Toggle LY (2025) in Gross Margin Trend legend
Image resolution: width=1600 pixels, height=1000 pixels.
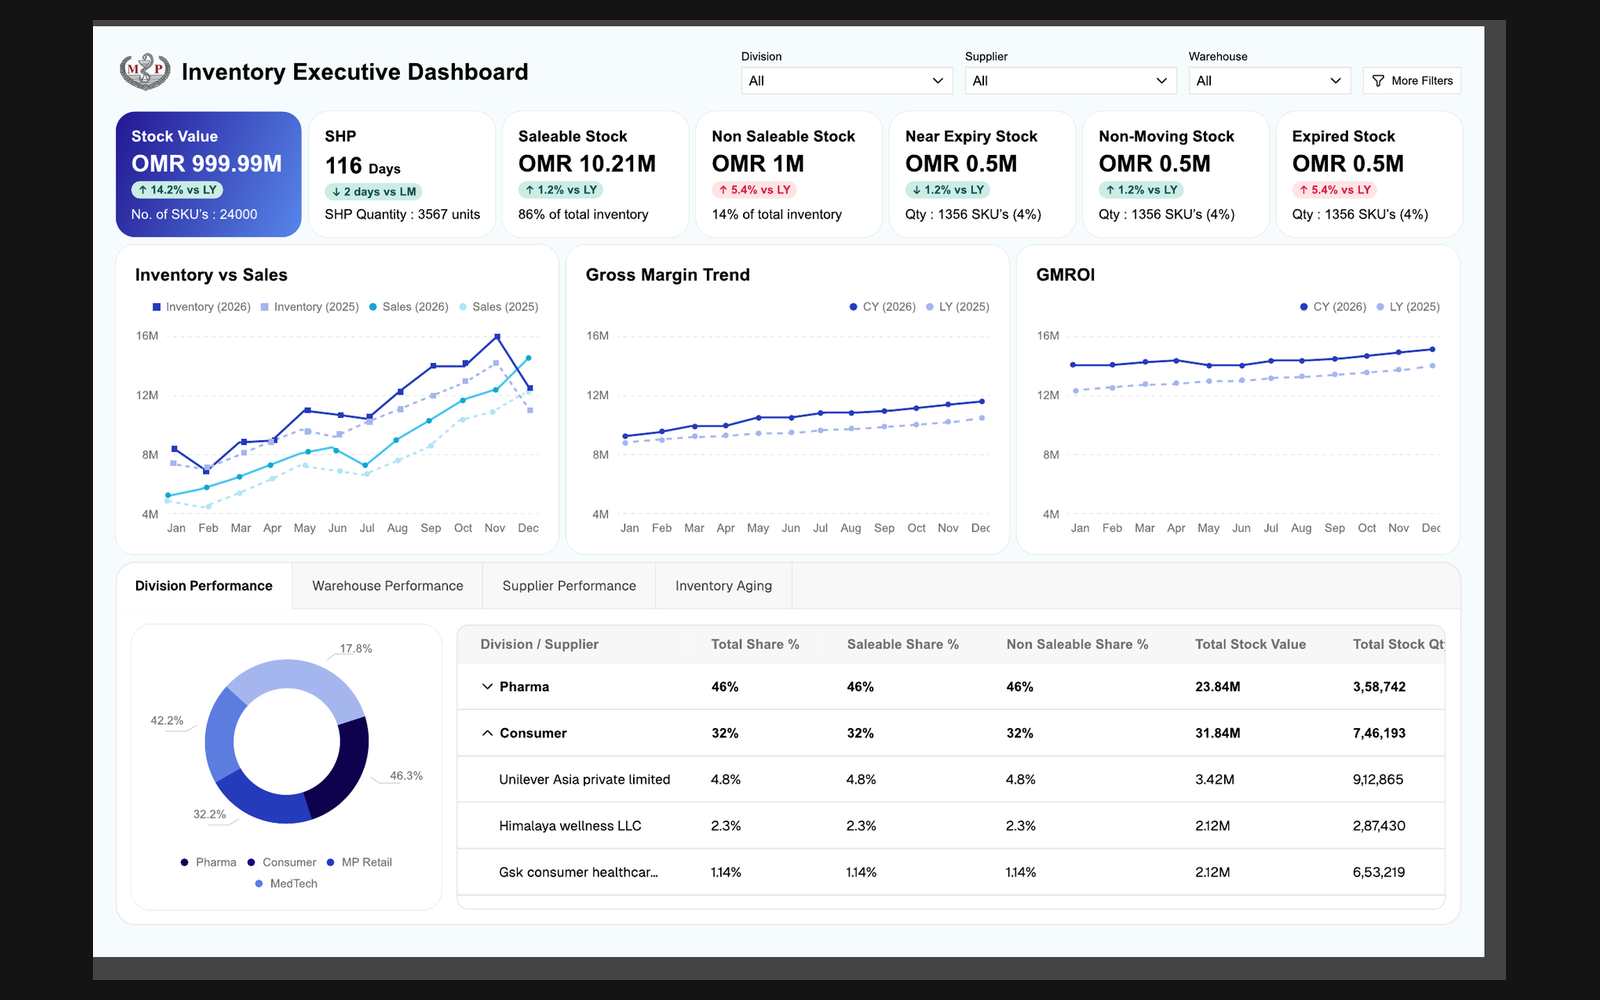tap(958, 307)
